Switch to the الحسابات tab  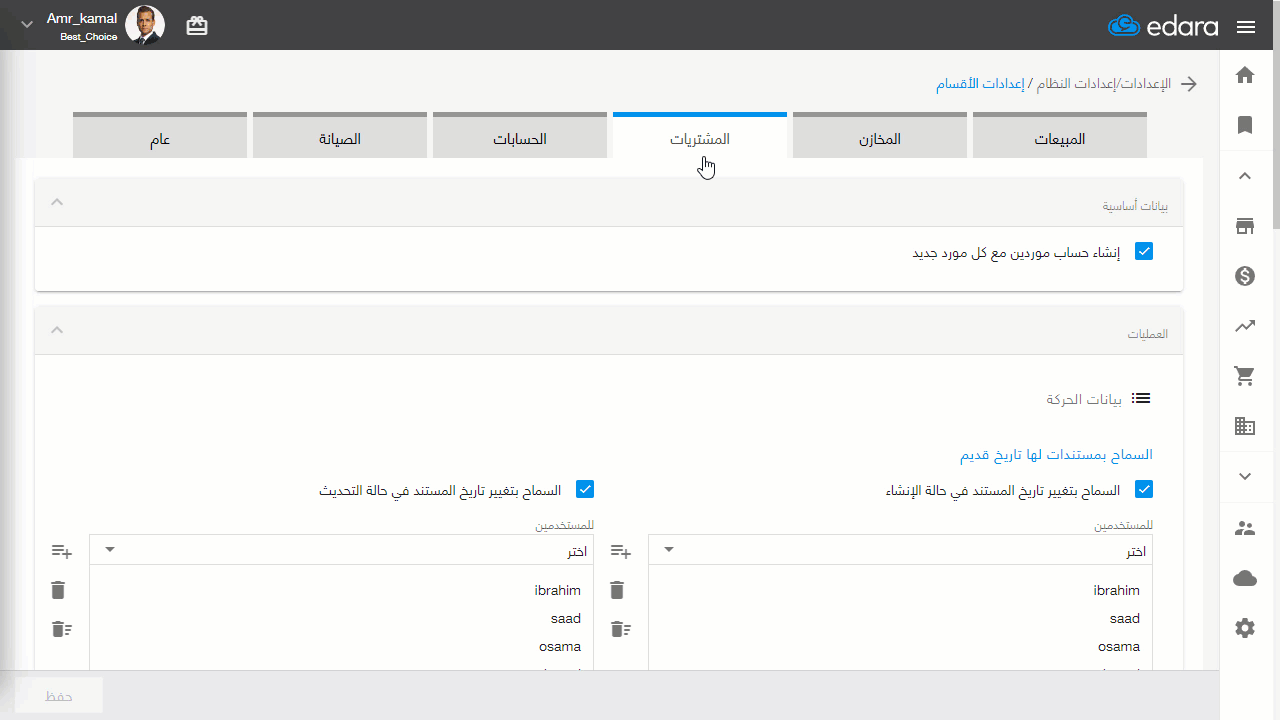(520, 136)
